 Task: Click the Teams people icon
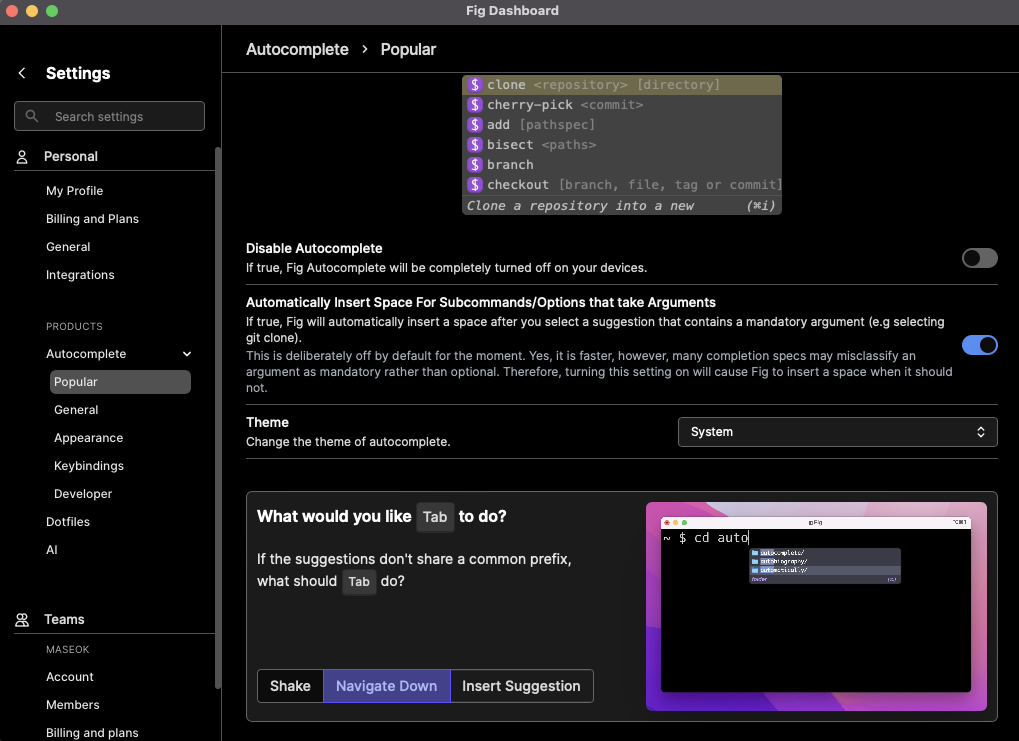point(22,619)
